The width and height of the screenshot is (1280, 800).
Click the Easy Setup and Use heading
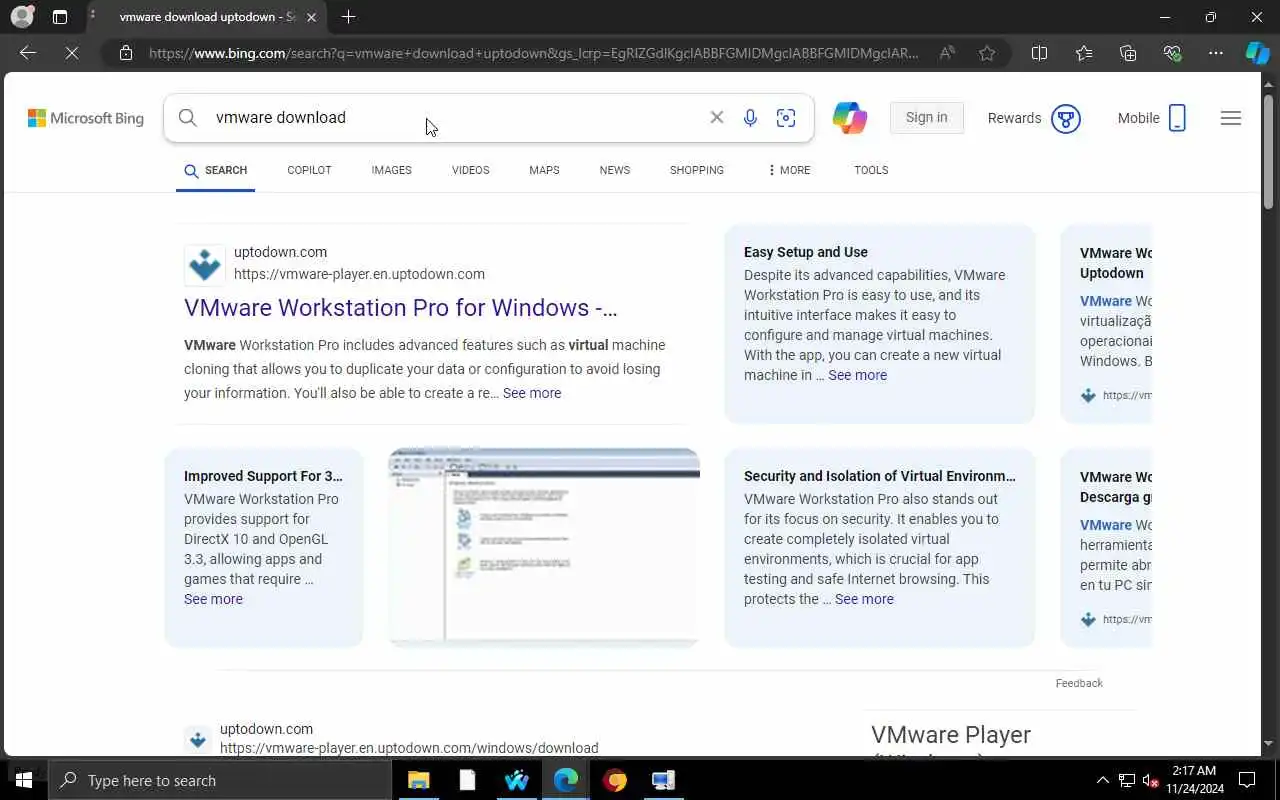coord(806,252)
